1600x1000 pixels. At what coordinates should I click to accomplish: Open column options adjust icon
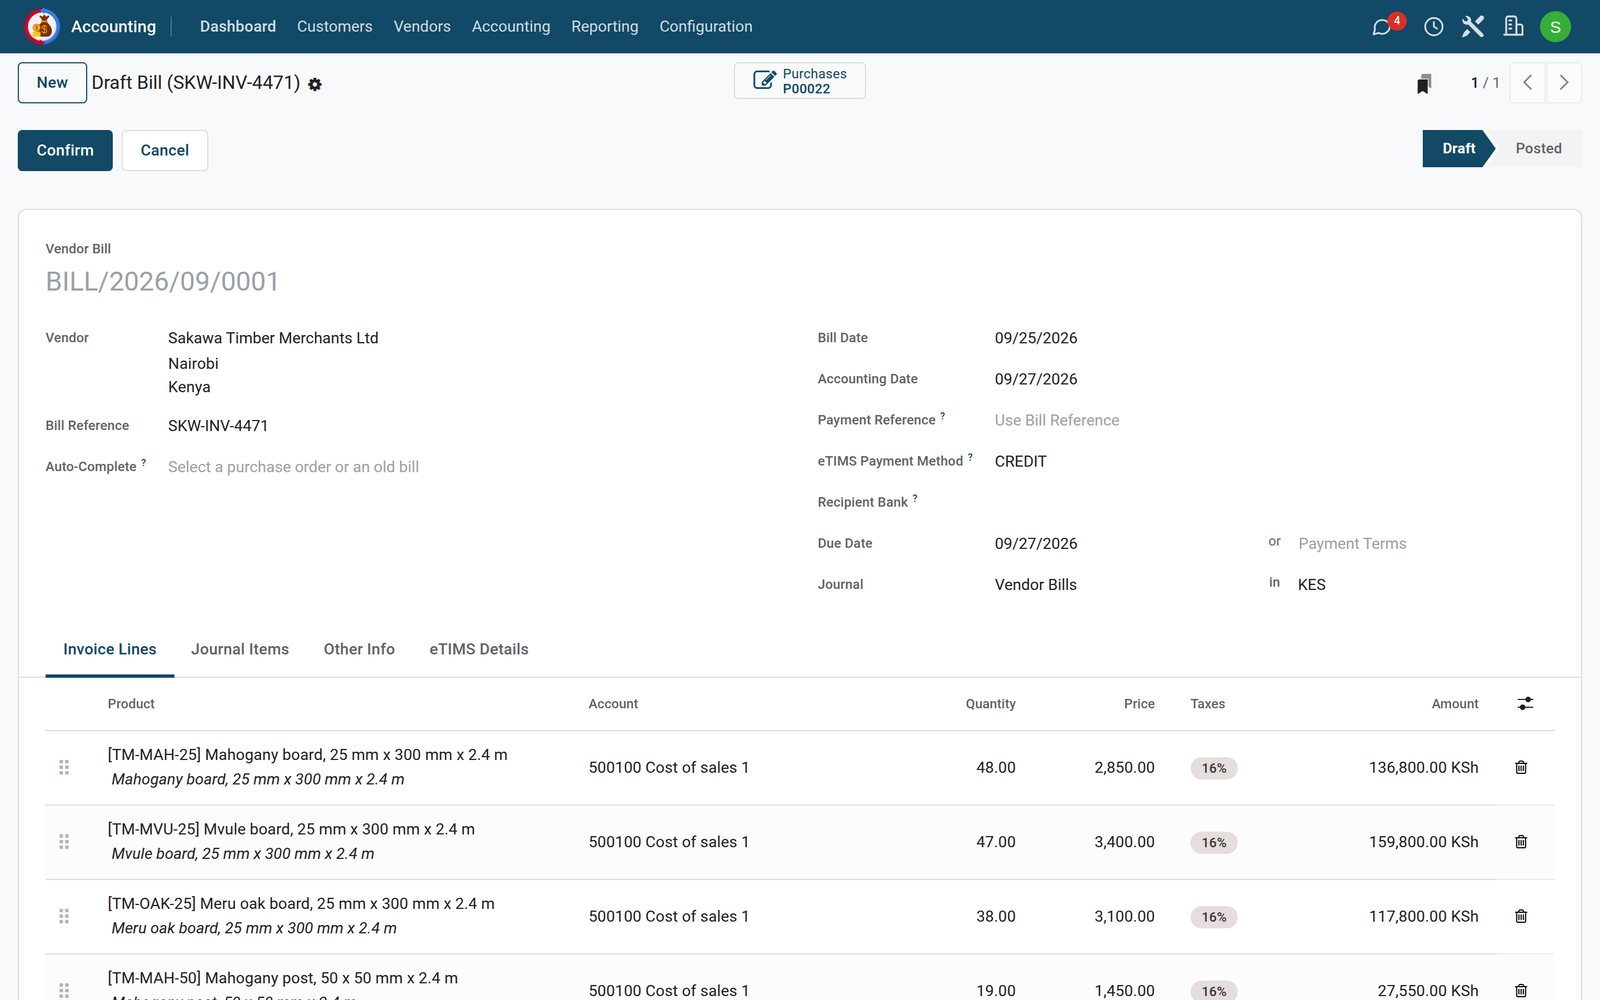tap(1525, 704)
